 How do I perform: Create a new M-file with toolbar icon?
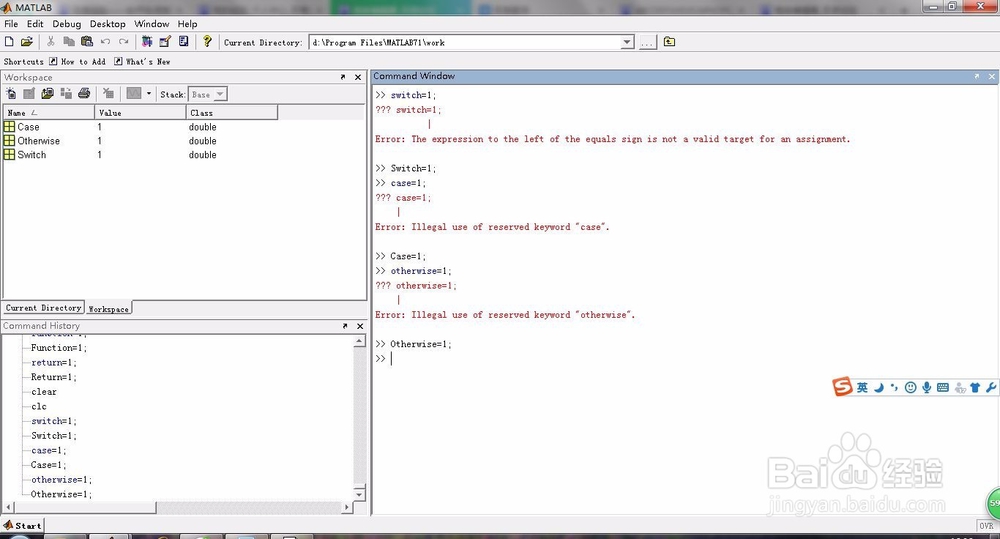[9, 41]
